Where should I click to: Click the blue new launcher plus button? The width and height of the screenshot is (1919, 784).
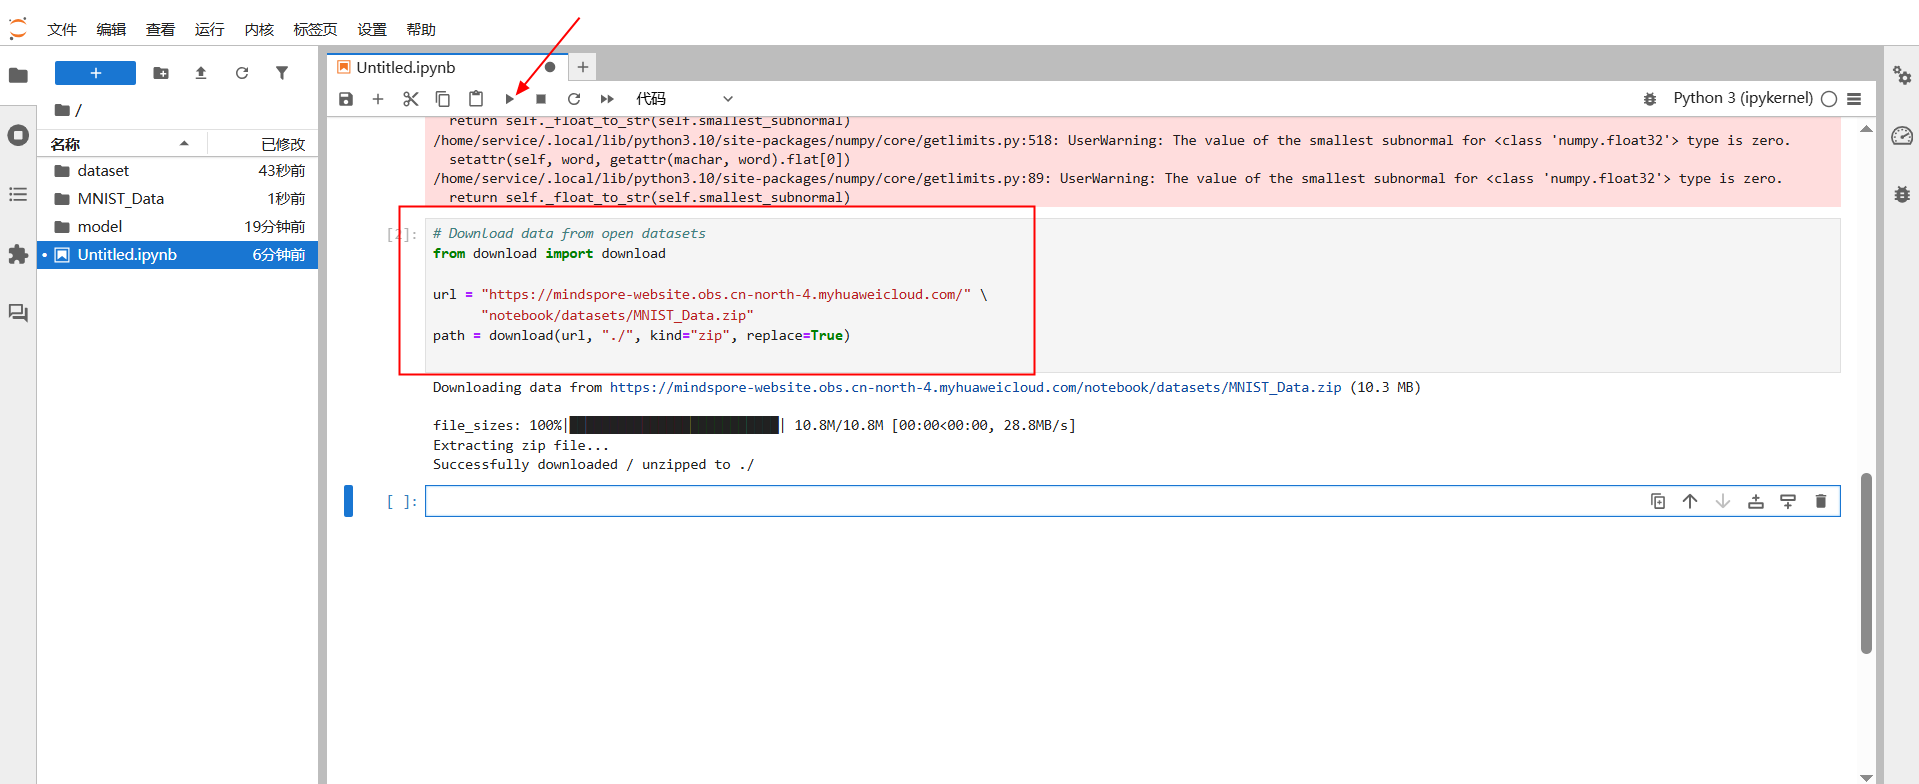click(x=95, y=73)
